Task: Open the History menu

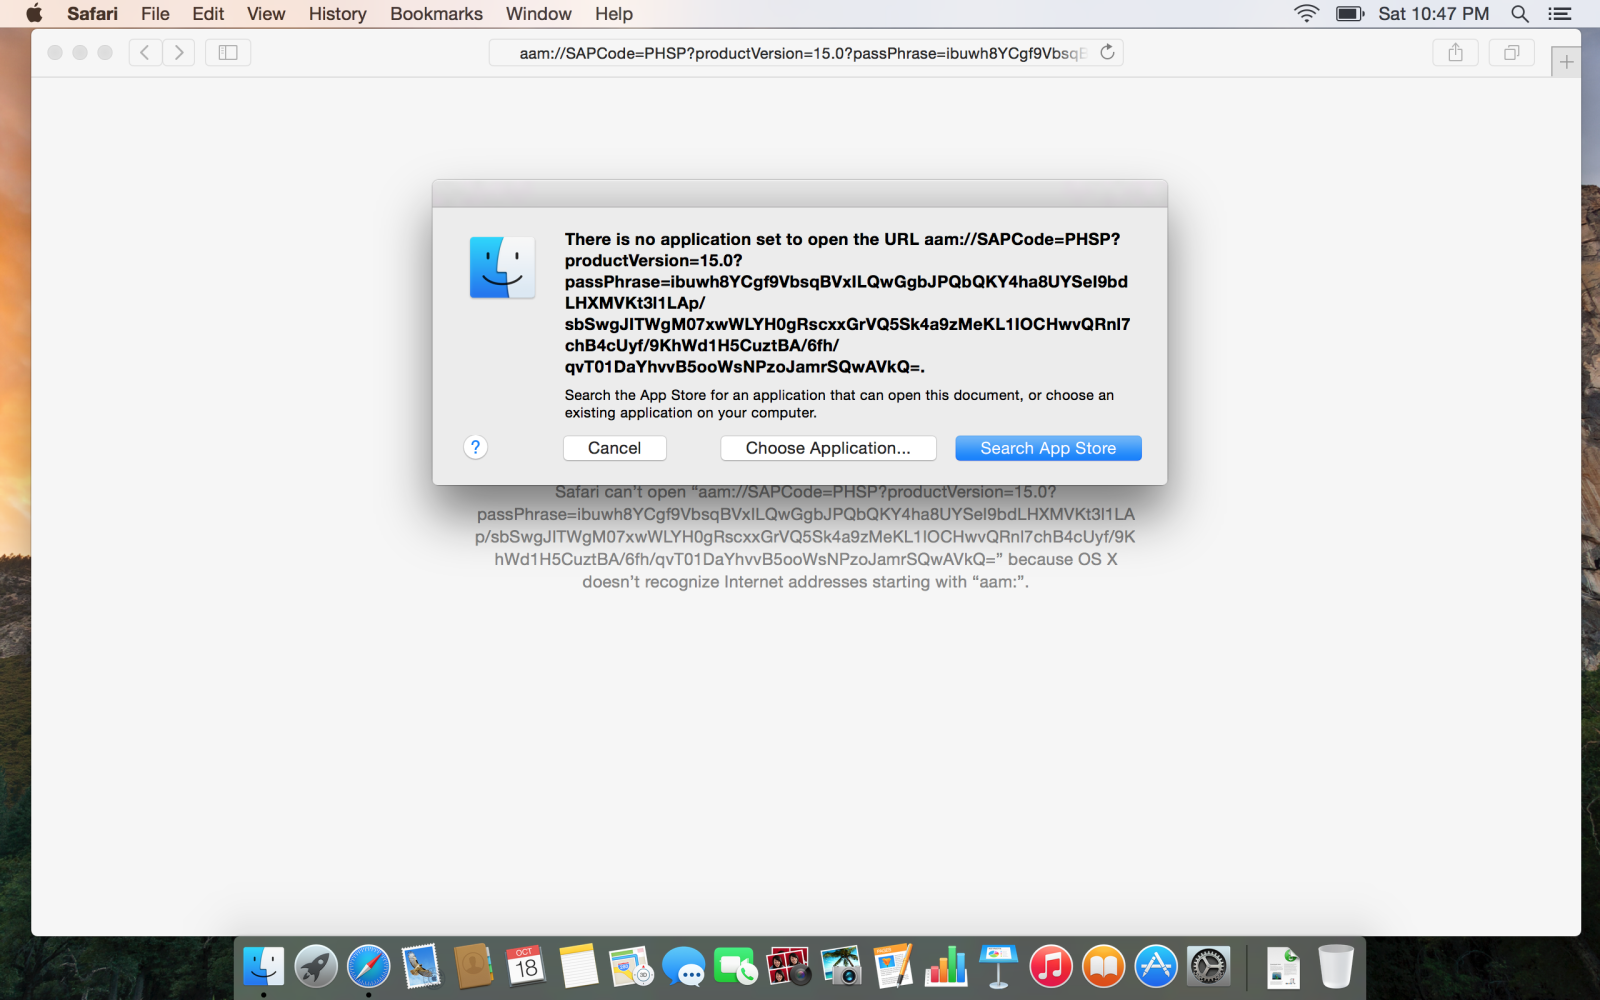Action: 337,14
